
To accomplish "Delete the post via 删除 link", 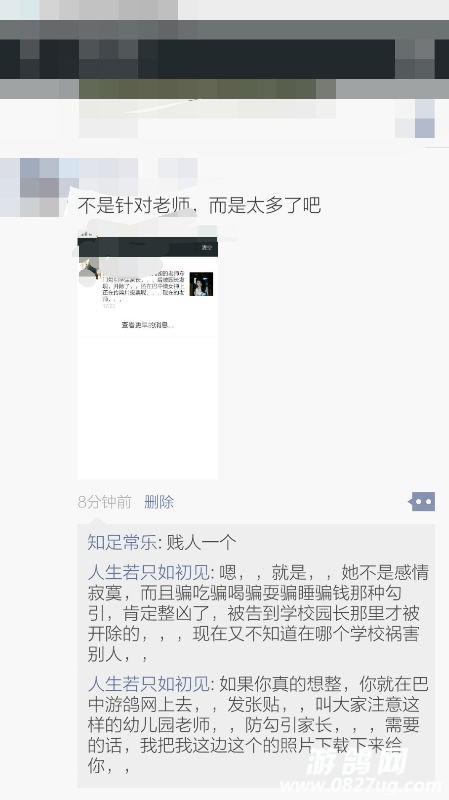I will (x=159, y=502).
